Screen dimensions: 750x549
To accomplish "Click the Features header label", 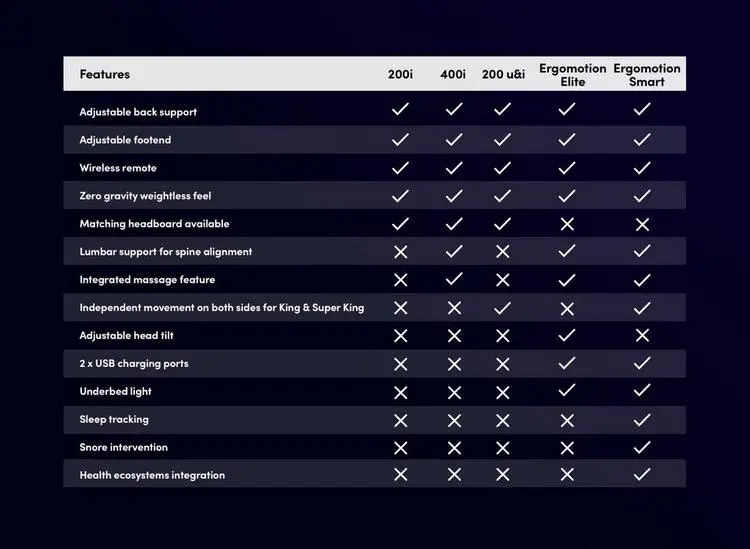I will (x=105, y=74).
